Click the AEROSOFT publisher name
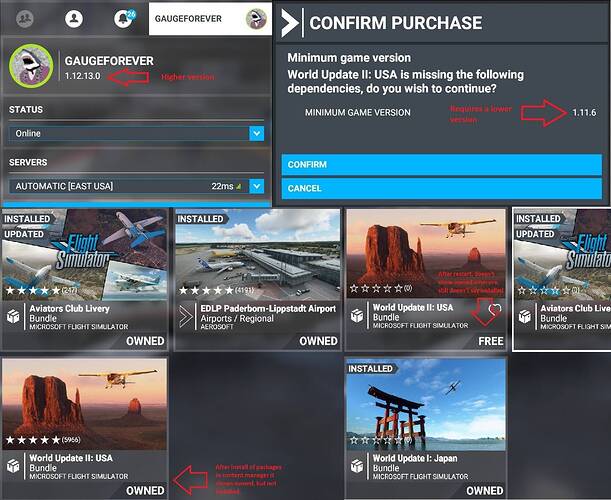The image size is (611, 500). [217, 327]
